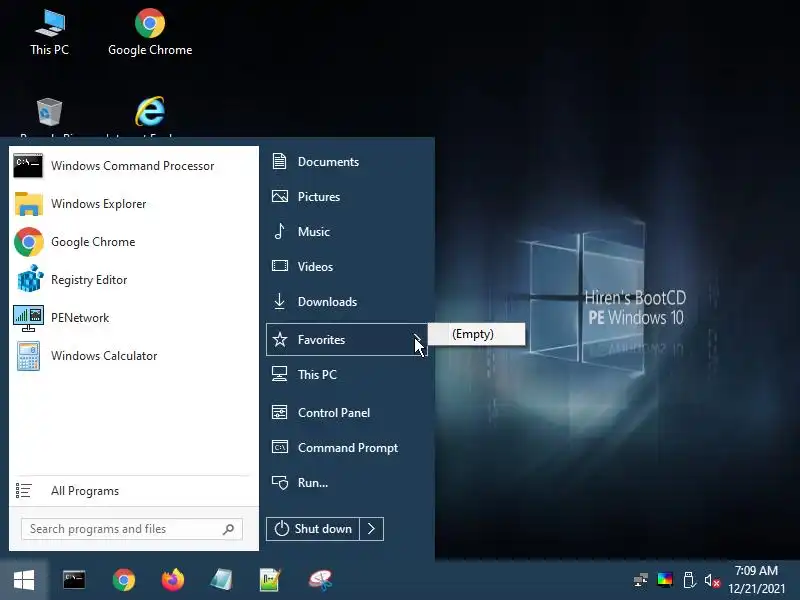The width and height of the screenshot is (800, 600).
Task: Click the Run... icon
Action: click(x=280, y=483)
